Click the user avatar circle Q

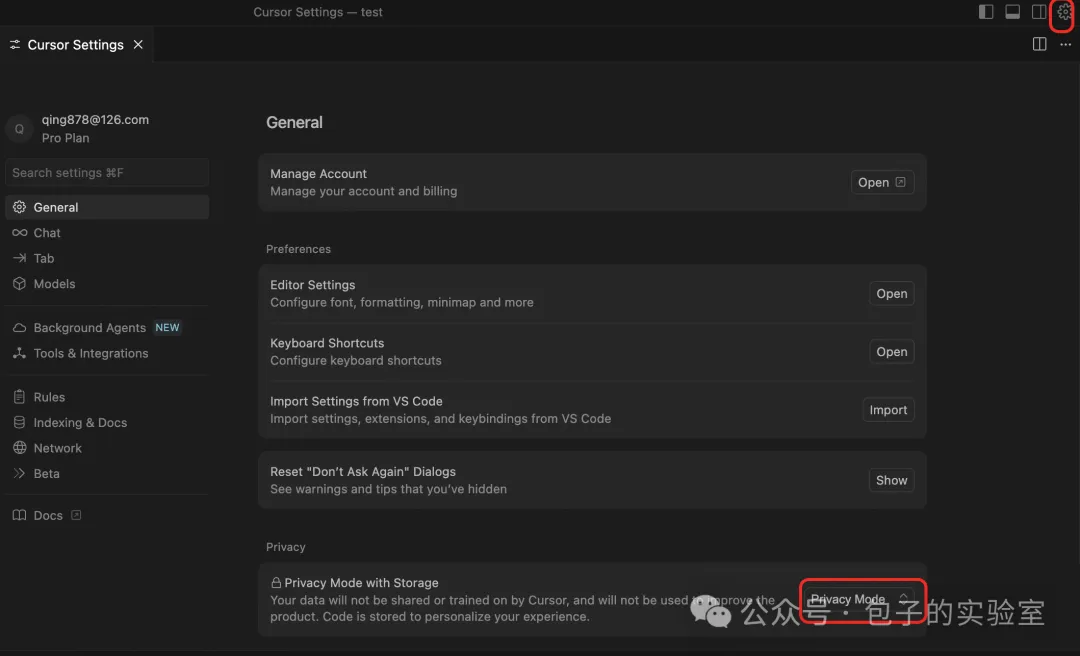(19, 129)
